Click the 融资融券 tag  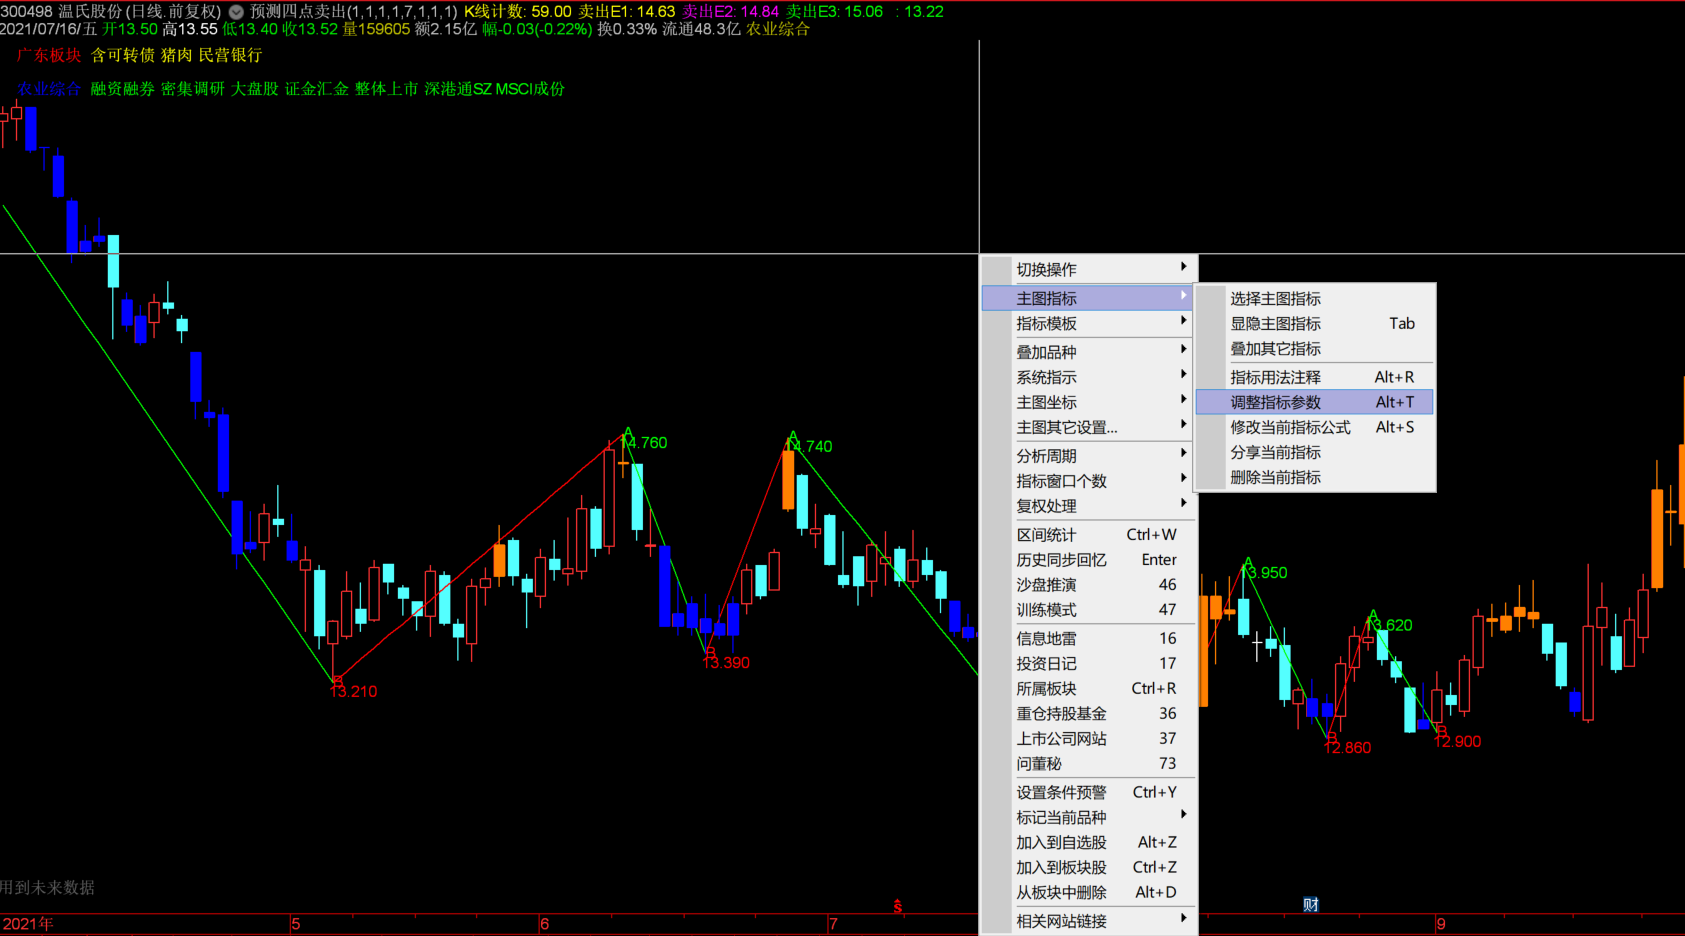123,89
